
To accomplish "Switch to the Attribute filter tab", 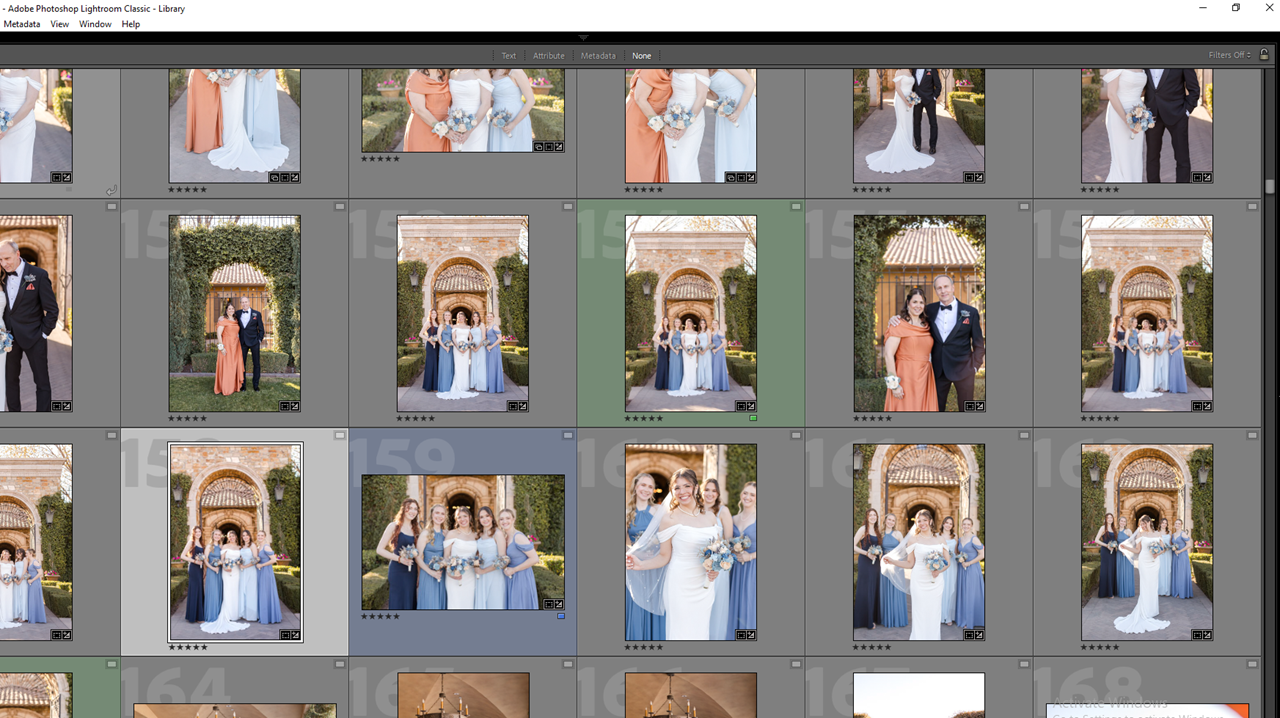I will (549, 56).
